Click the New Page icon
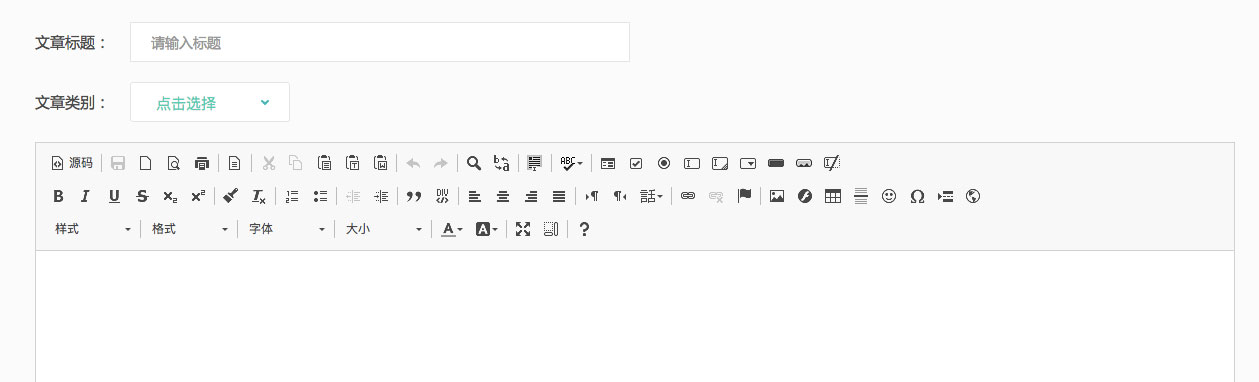 [x=145, y=163]
